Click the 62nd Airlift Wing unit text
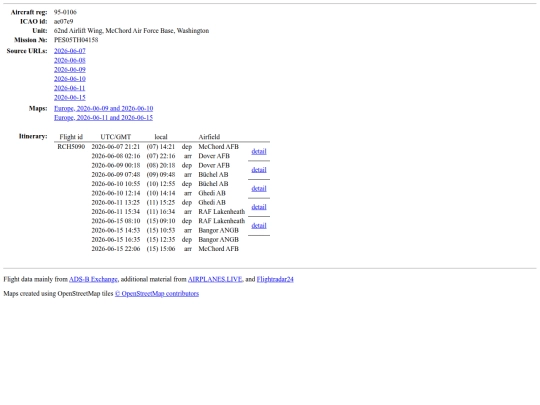Image resolution: width=540 pixels, height=405 pixels. pyautogui.click(x=131, y=31)
